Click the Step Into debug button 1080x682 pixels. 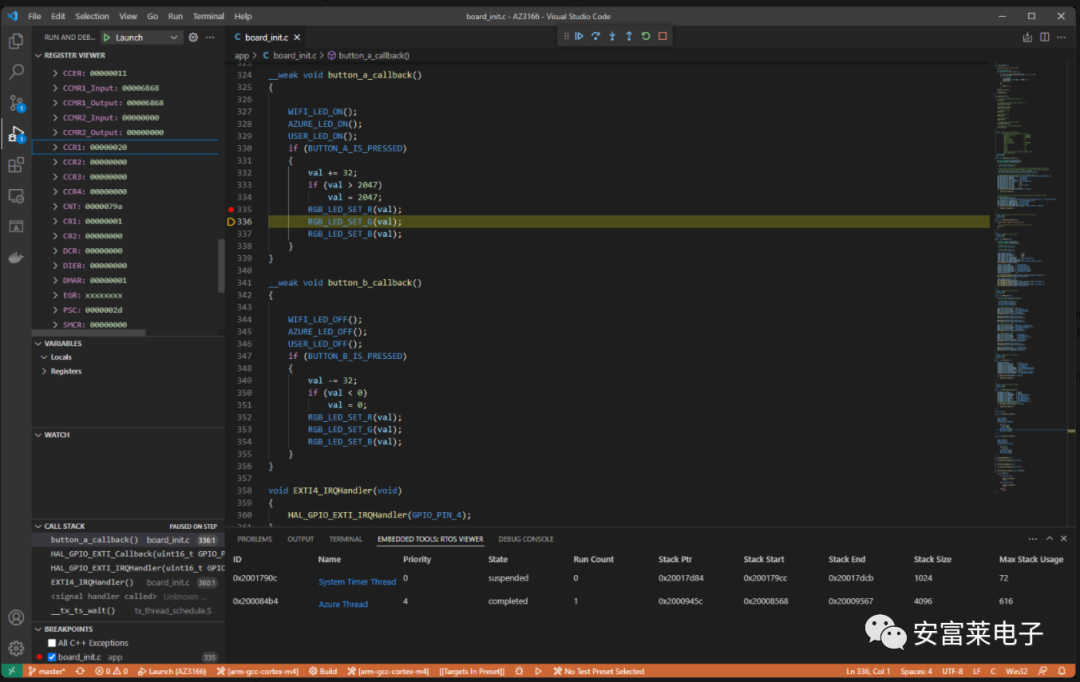[612, 37]
